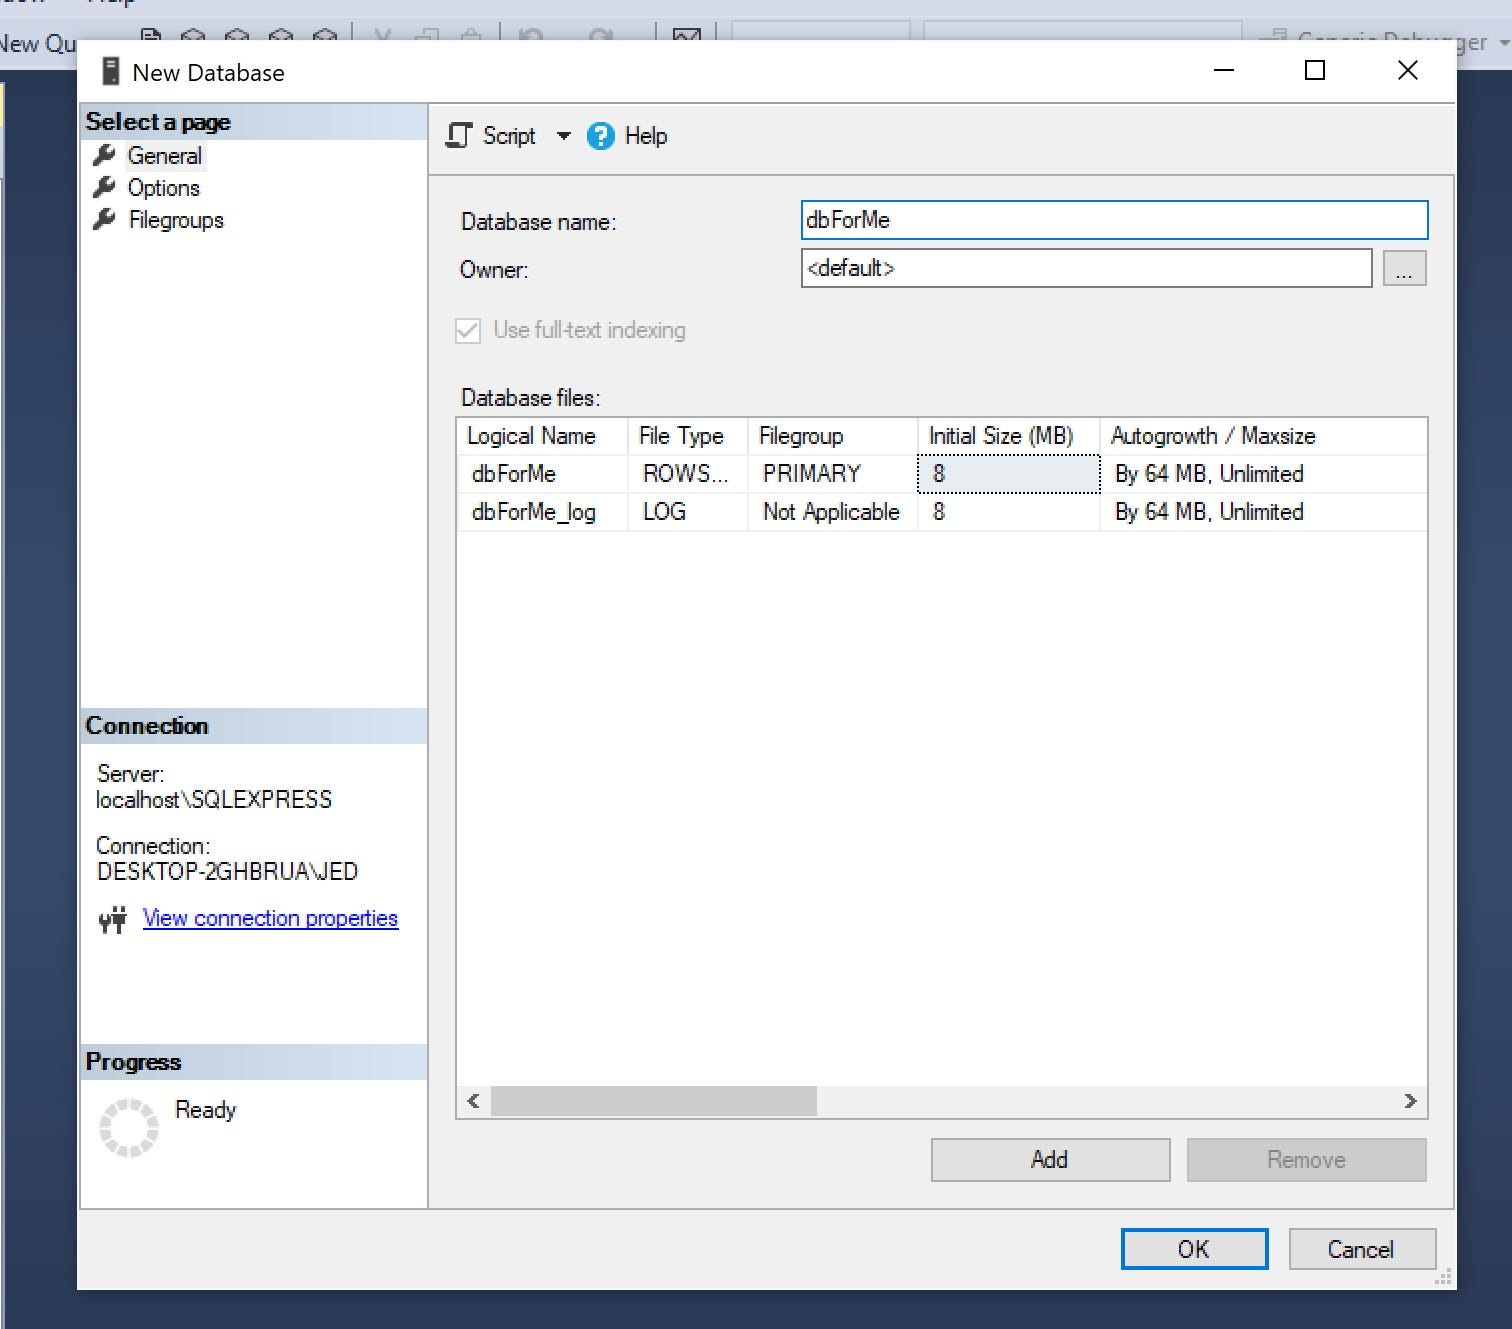1512x1329 pixels.
Task: Click the Database name input showing dbForMe
Action: (x=1114, y=220)
